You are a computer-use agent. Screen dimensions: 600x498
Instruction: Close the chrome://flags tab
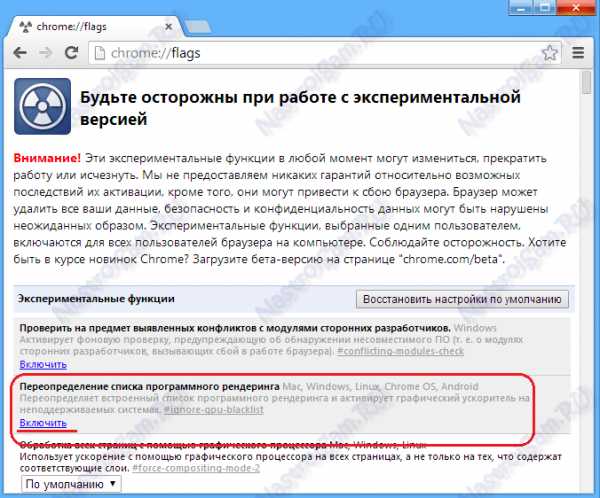168,27
